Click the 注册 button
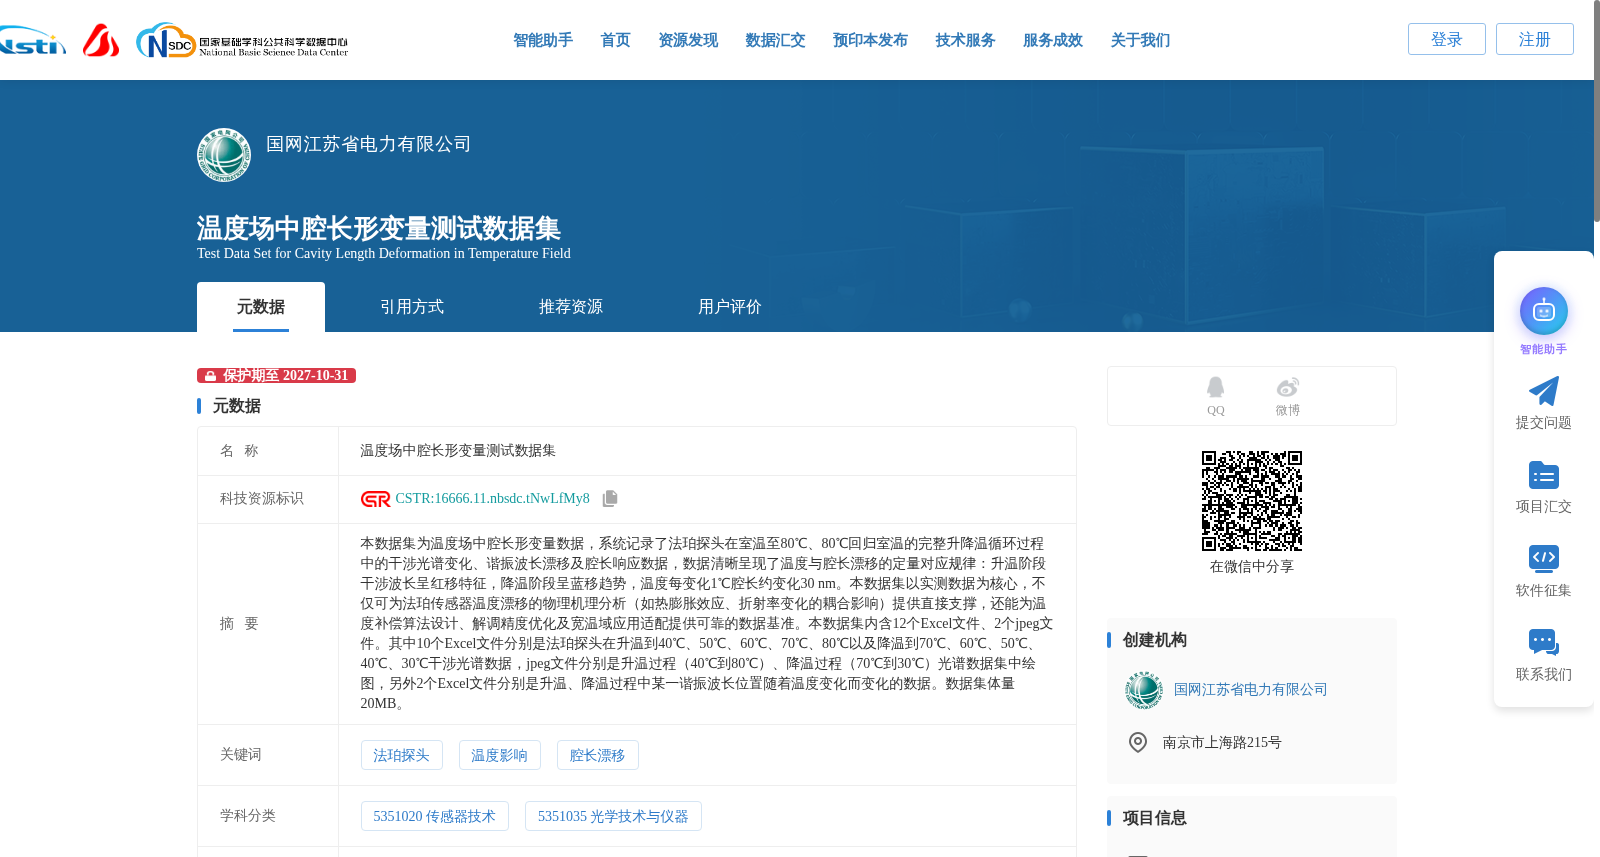Viewport: 1600px width, 857px height. pyautogui.click(x=1535, y=39)
